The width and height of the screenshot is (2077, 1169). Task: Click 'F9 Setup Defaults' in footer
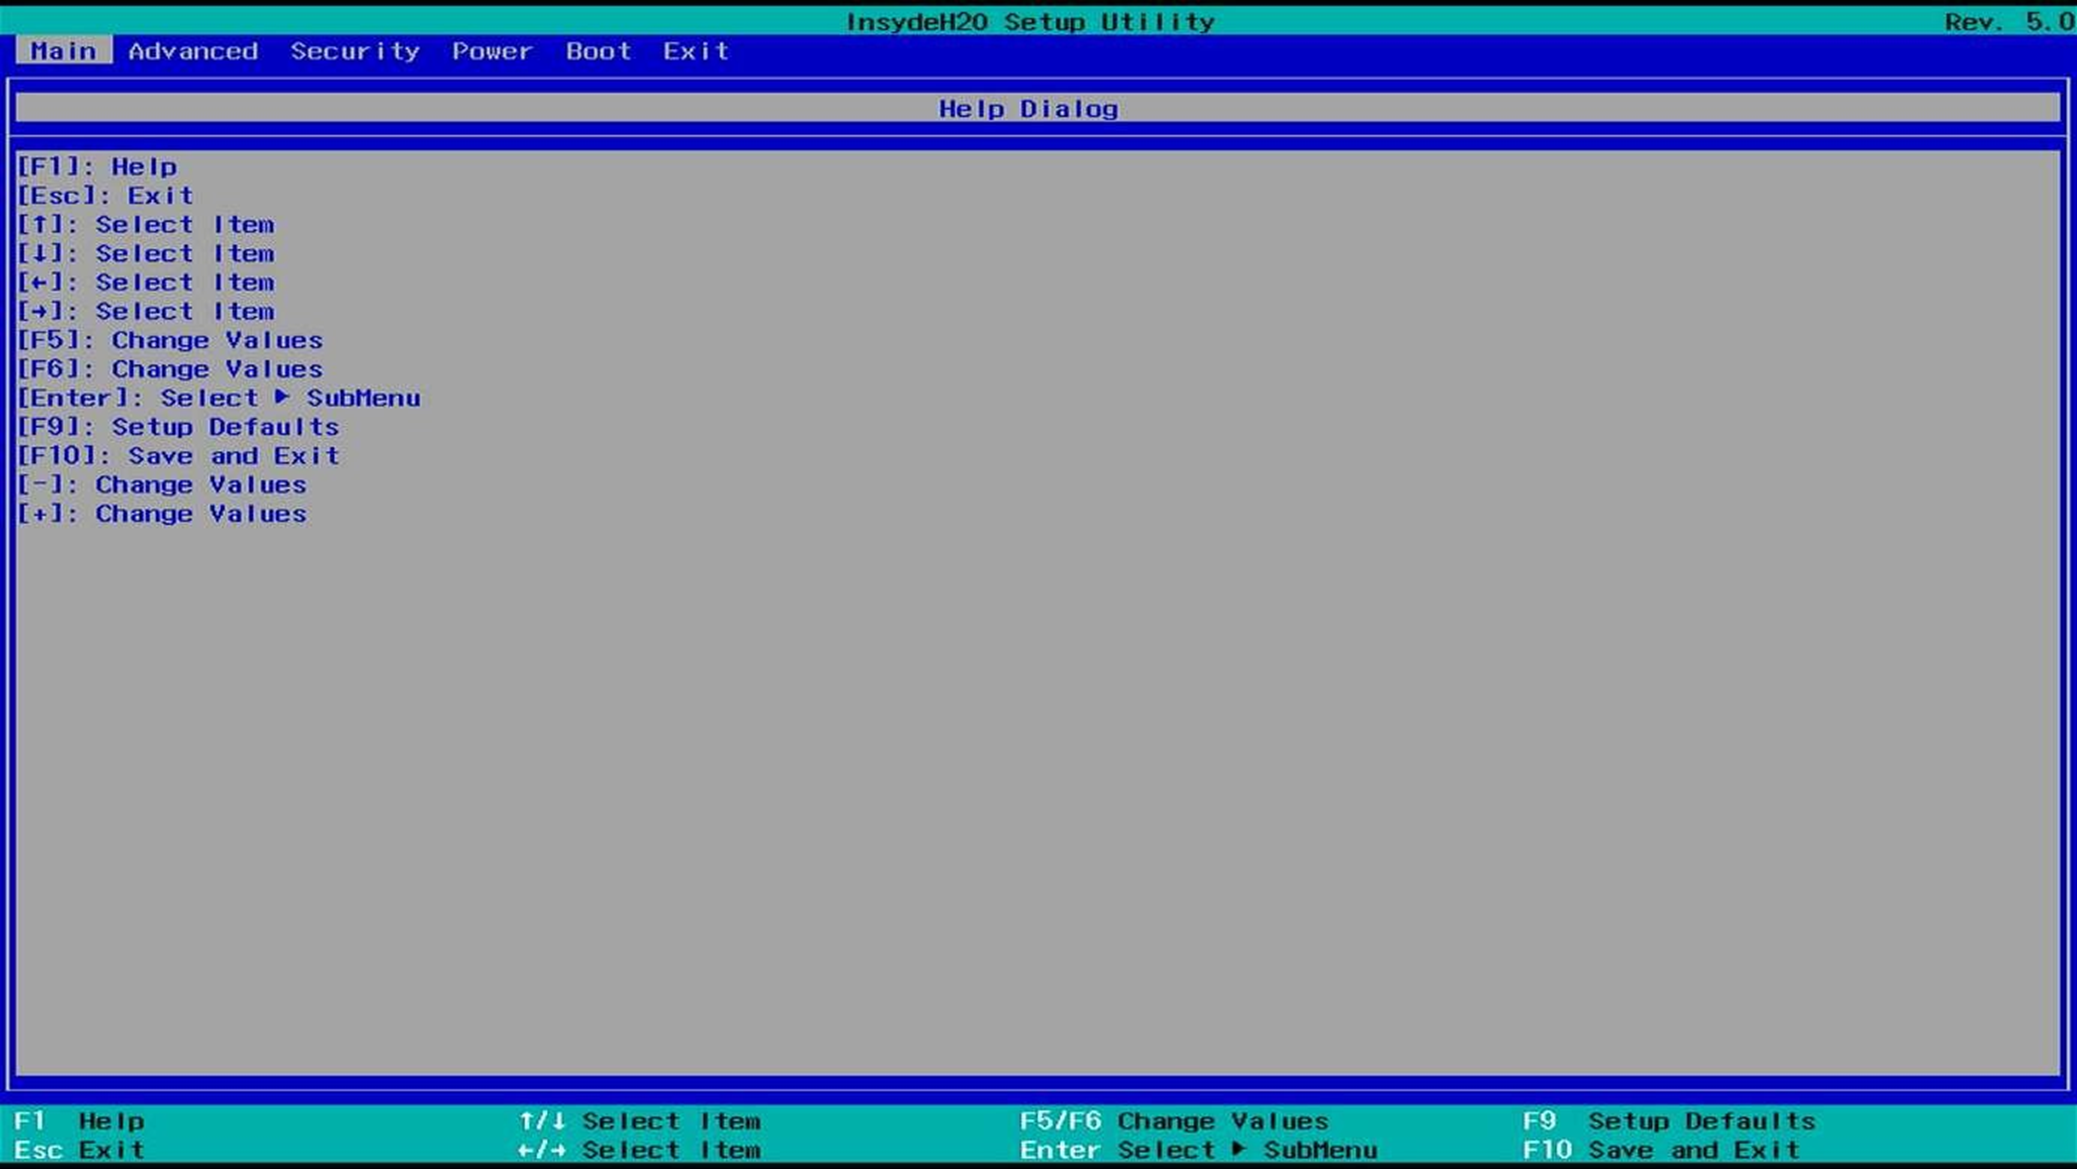1669,1121
